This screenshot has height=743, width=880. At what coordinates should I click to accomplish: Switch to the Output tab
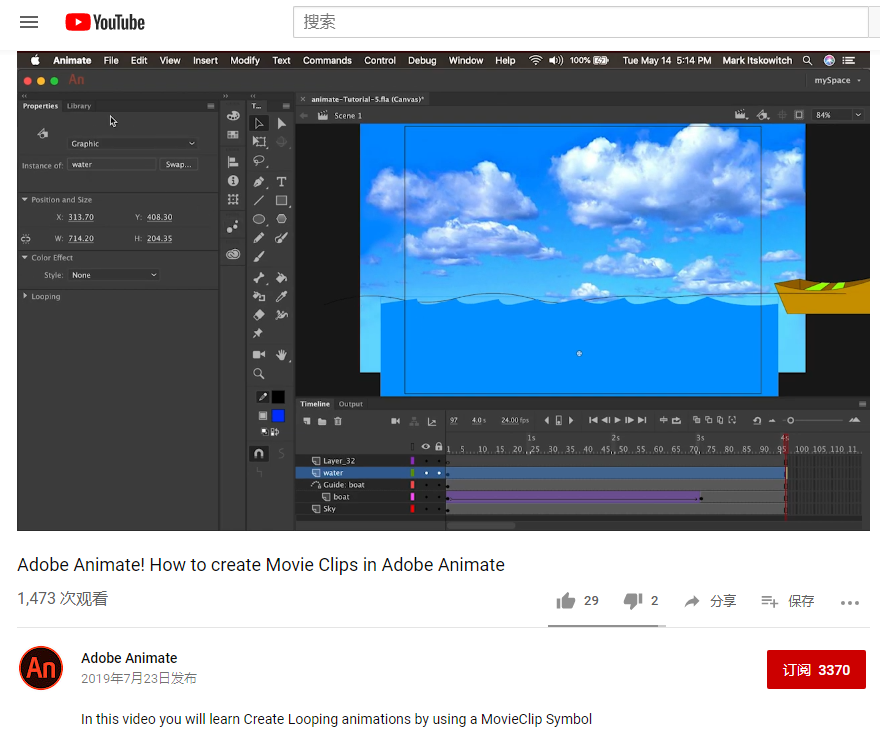[350, 404]
